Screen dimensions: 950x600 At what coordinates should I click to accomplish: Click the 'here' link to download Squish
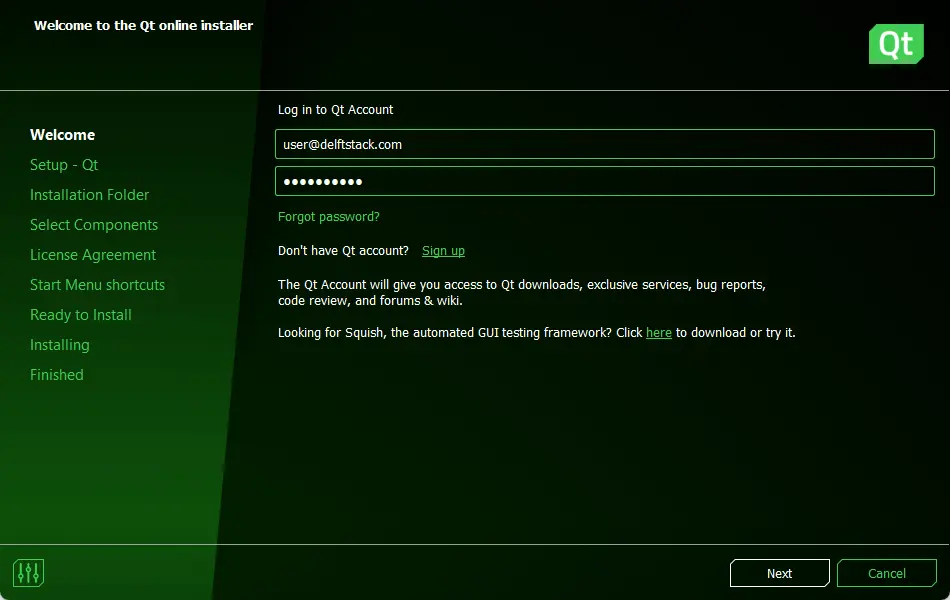pos(659,333)
